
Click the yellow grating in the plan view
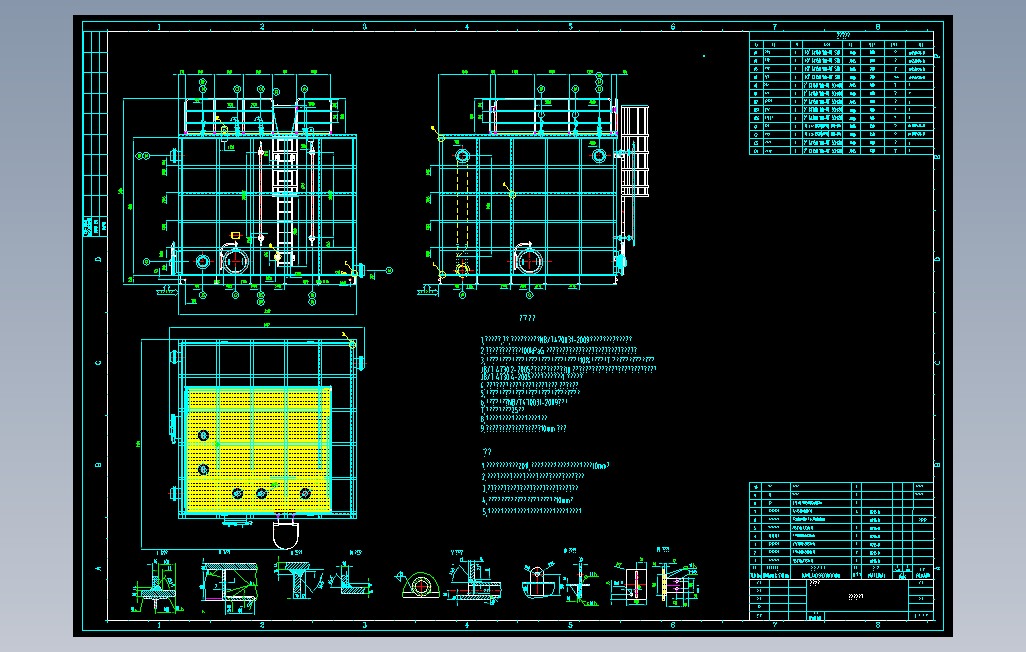pos(258,450)
